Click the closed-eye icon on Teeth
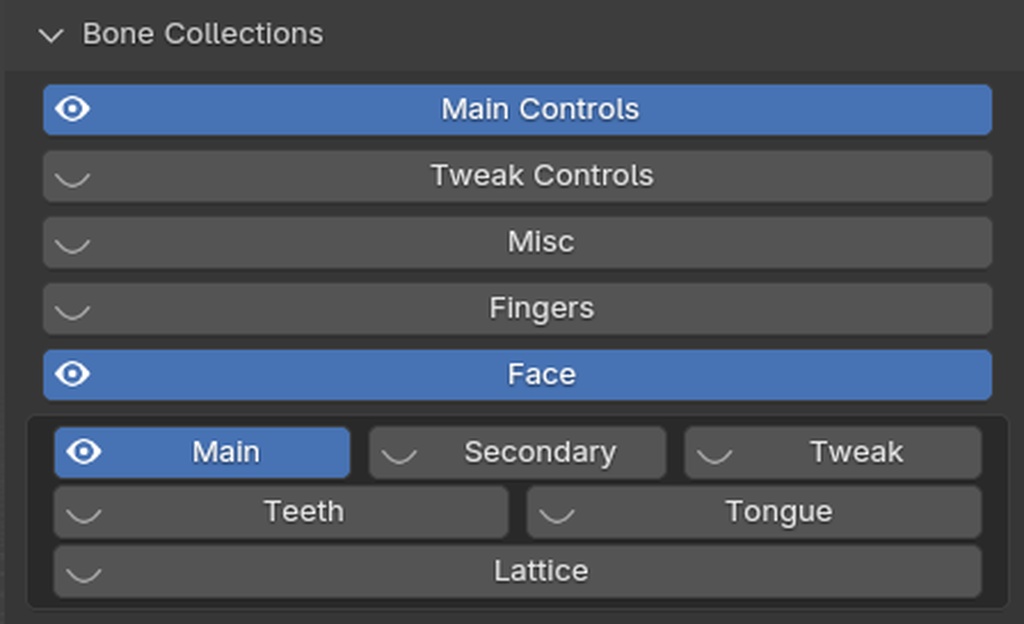Image resolution: width=1024 pixels, height=624 pixels. (84, 514)
